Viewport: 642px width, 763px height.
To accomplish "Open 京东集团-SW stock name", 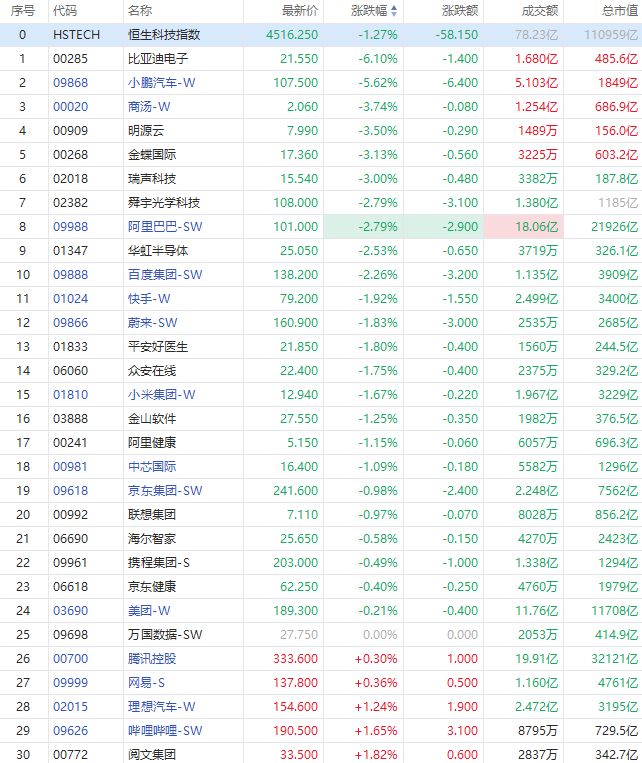I will [x=165, y=490].
